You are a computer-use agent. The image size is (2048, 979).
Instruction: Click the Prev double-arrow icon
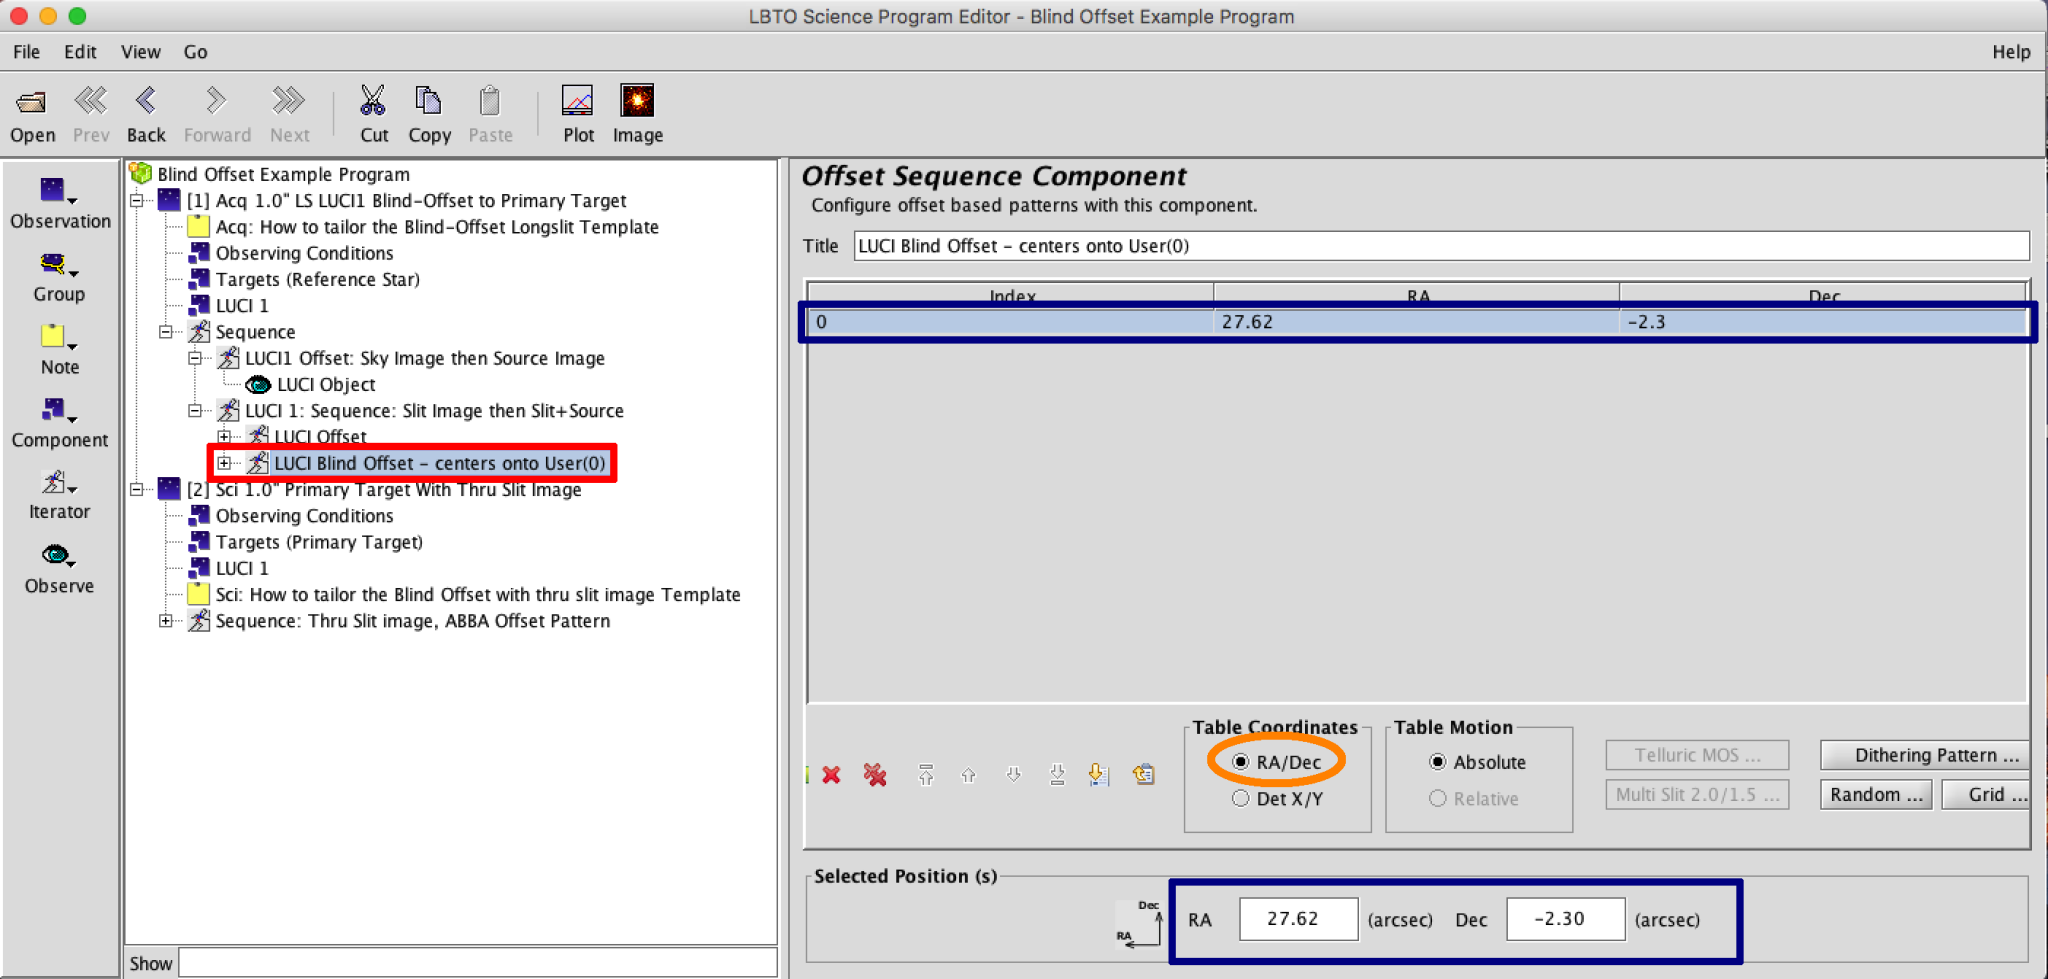90,101
